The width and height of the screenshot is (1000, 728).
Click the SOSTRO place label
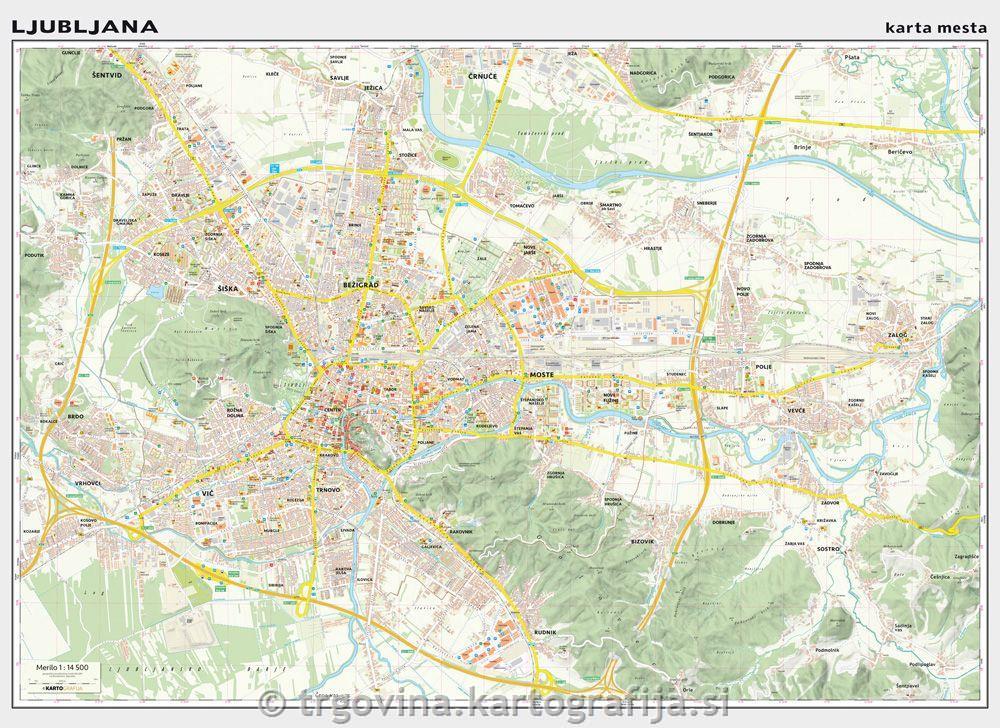[x=828, y=548]
